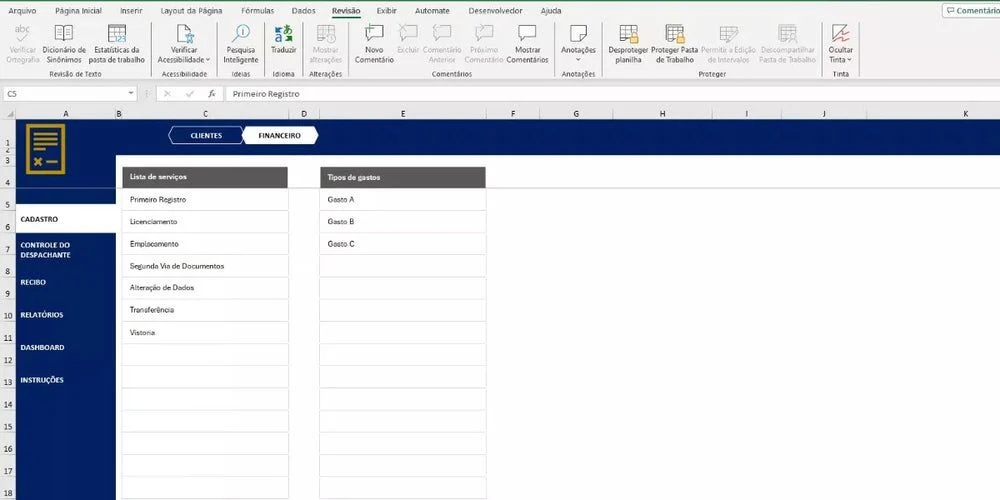Open the Fórmulas tab
The height and width of the screenshot is (500, 1000).
pos(258,11)
